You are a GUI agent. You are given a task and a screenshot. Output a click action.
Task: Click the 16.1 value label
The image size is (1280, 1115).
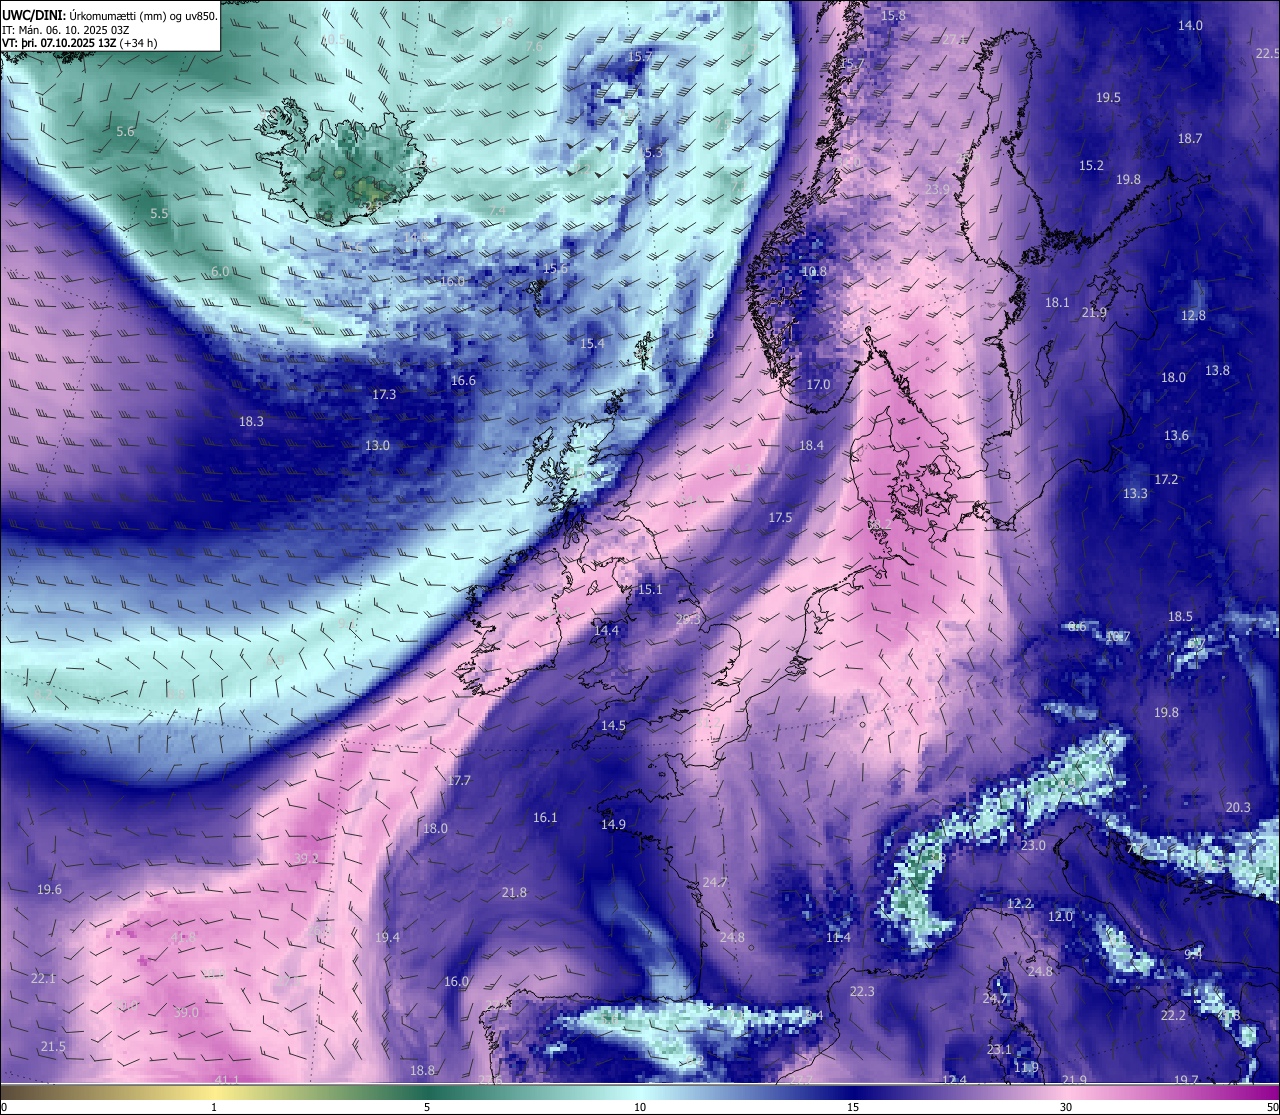(545, 817)
